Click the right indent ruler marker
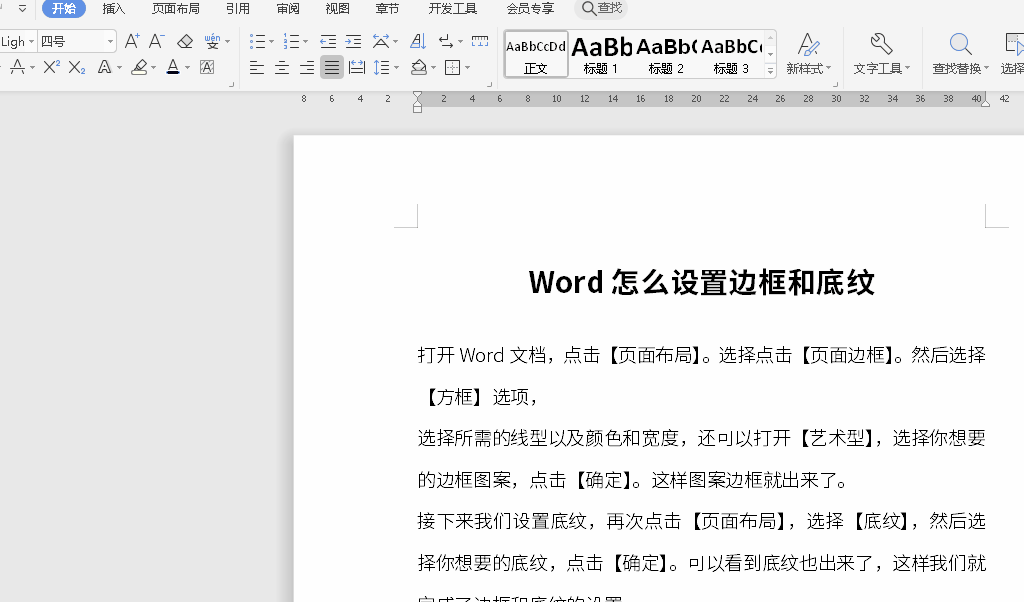 (x=985, y=101)
